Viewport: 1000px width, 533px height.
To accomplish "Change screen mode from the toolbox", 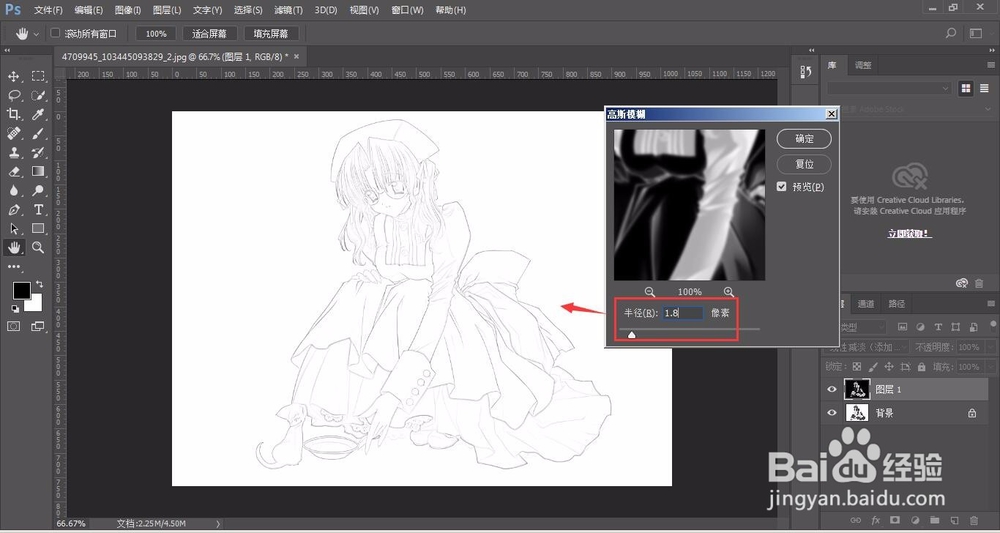I will click(x=38, y=326).
